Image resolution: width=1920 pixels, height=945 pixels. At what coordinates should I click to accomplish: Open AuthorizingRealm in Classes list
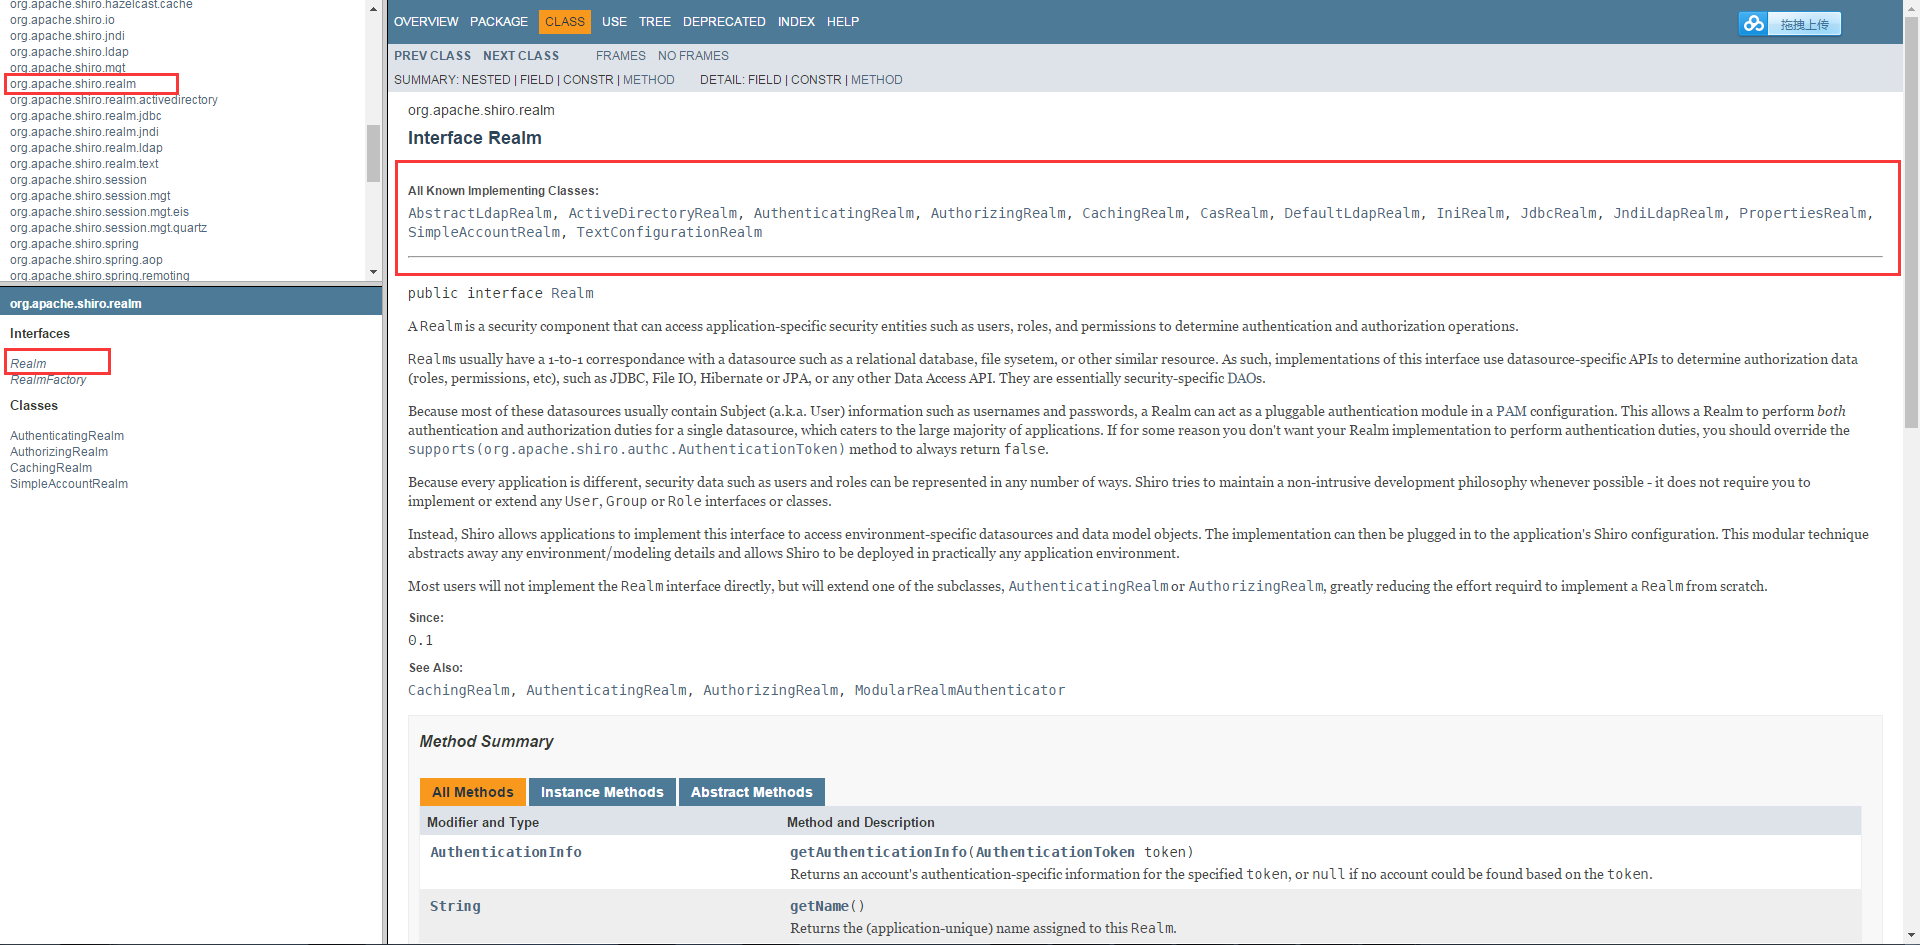click(x=59, y=452)
